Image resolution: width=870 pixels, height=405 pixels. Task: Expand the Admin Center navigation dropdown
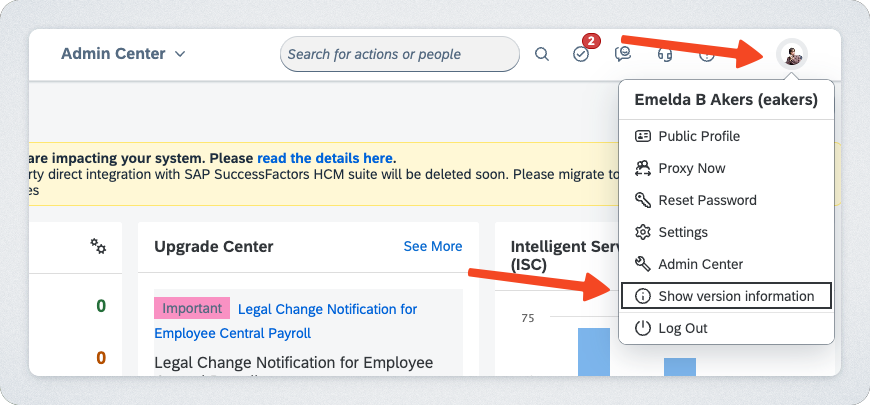point(123,54)
